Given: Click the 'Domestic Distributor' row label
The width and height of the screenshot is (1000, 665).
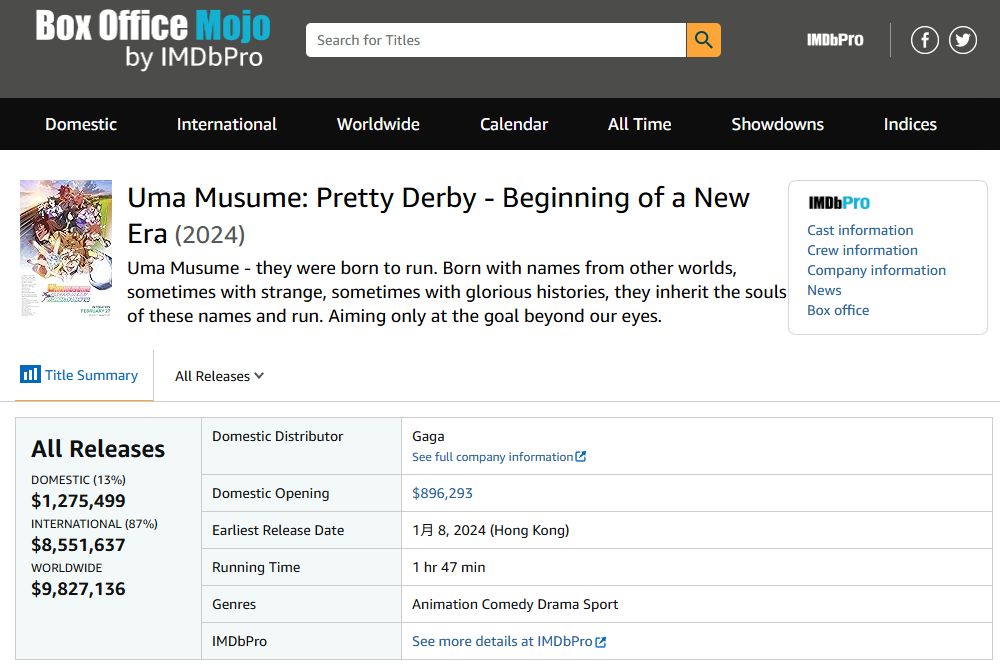Looking at the screenshot, I should [x=277, y=436].
